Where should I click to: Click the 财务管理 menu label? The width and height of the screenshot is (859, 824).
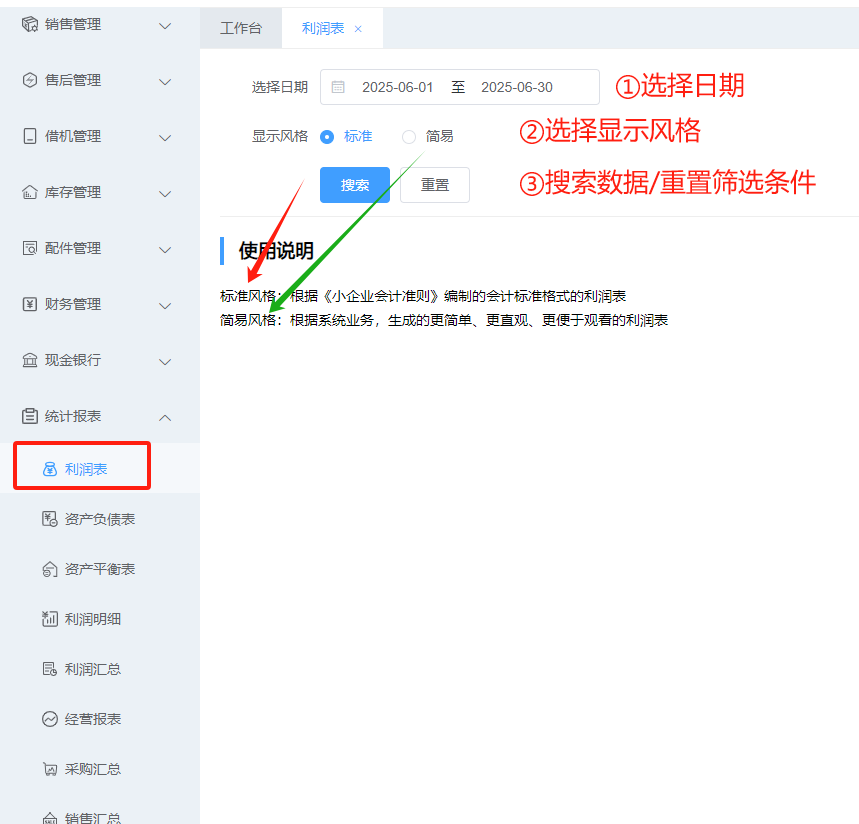(73, 304)
